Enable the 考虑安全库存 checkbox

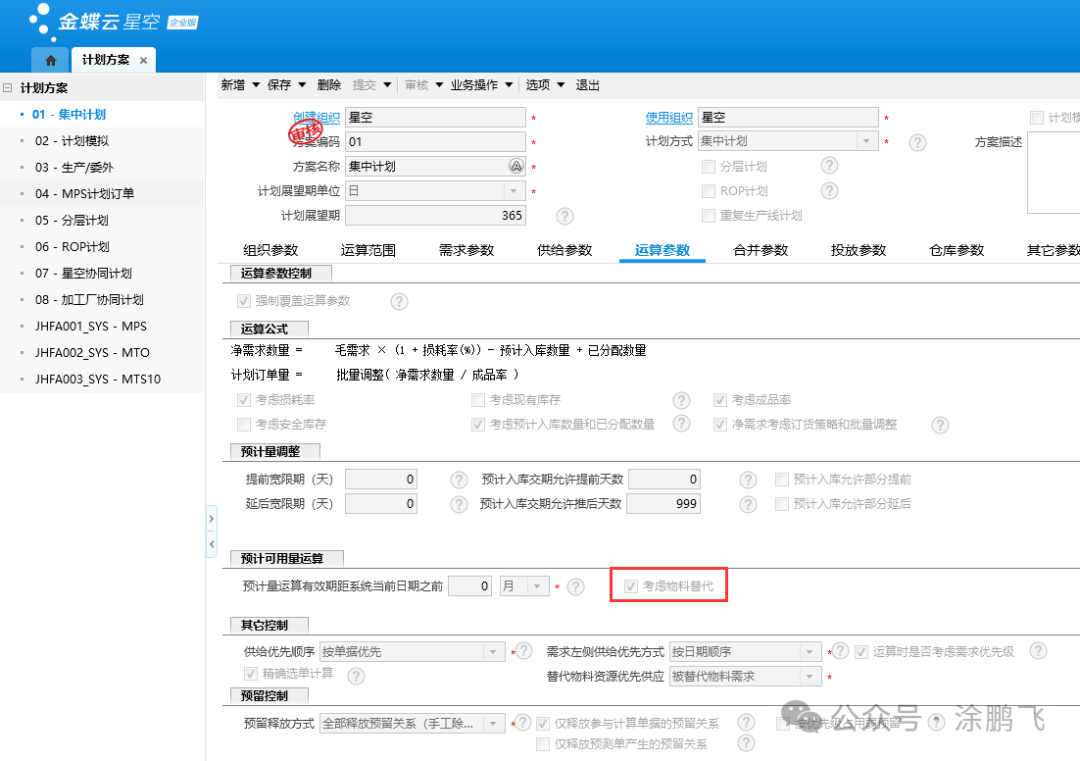[244, 425]
